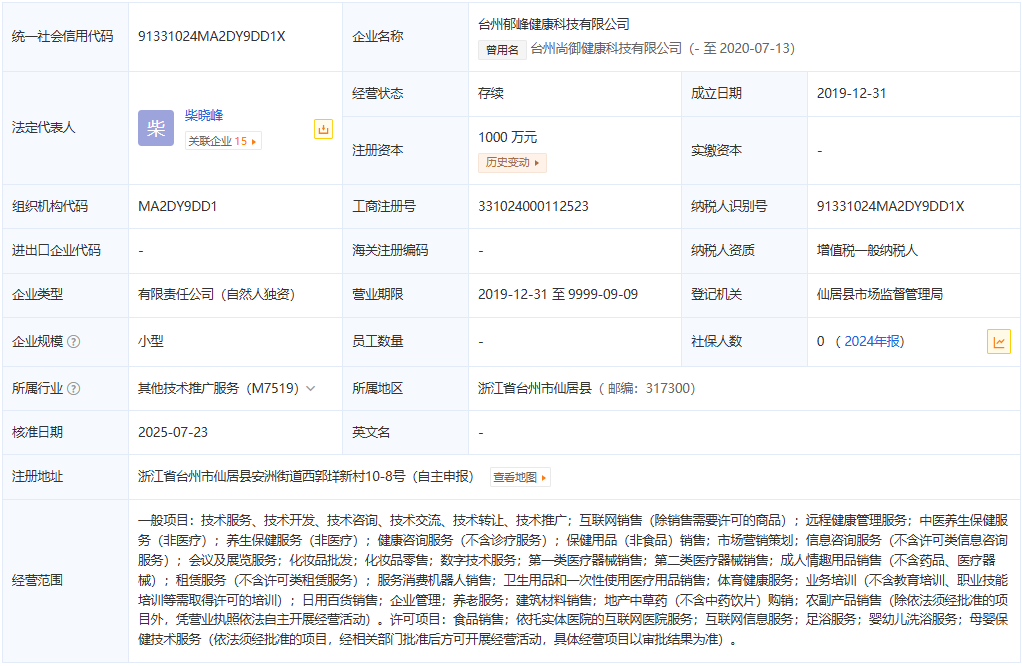
Task: Click the orange share icon beside 柴晓峰
Action: 323,129
